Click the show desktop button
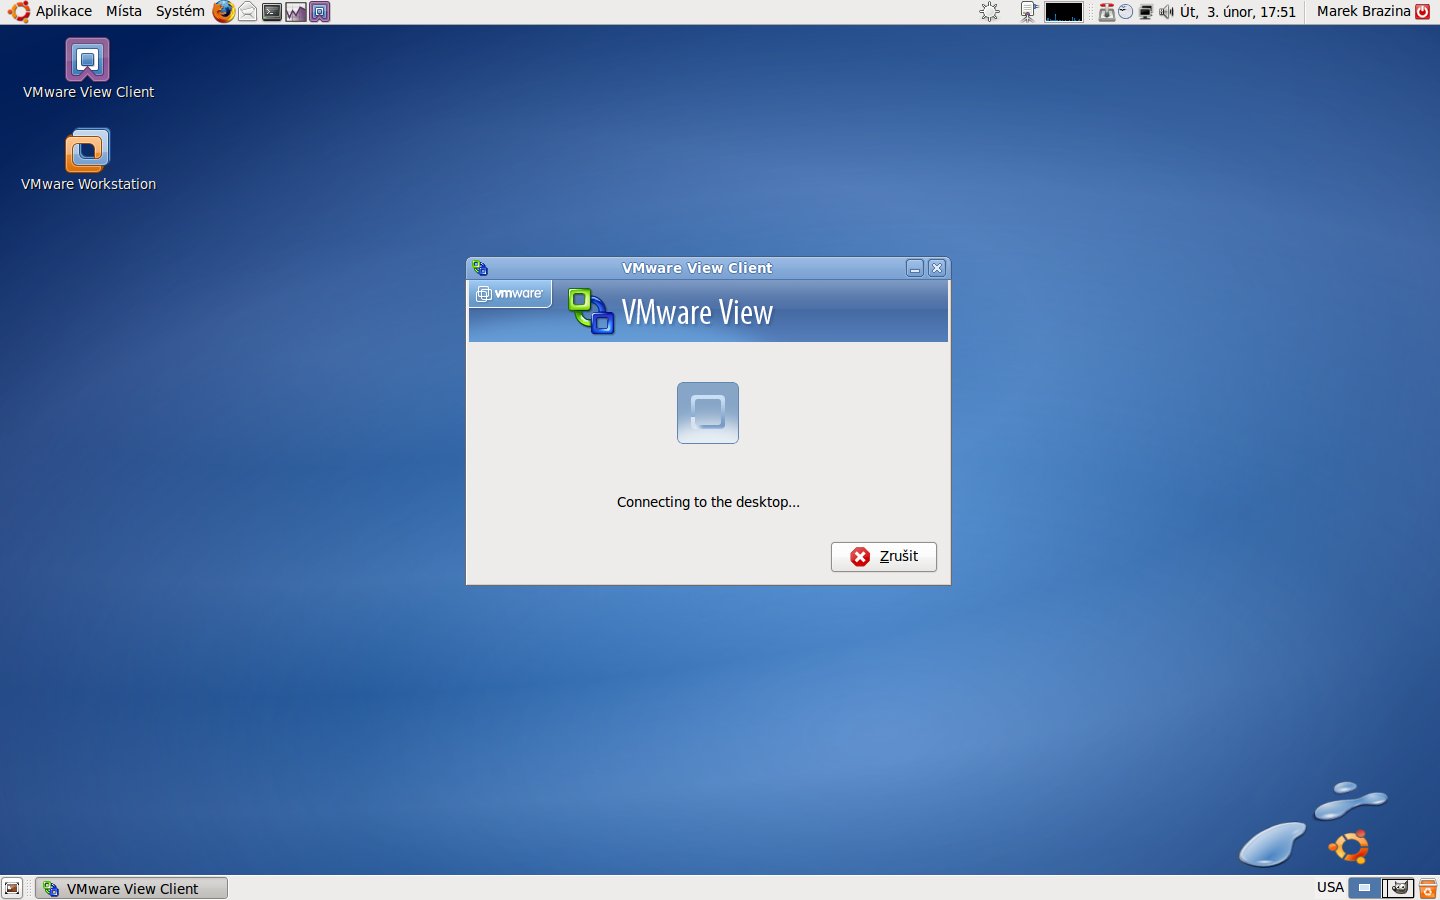Image resolution: width=1440 pixels, height=900 pixels. click(x=12, y=888)
